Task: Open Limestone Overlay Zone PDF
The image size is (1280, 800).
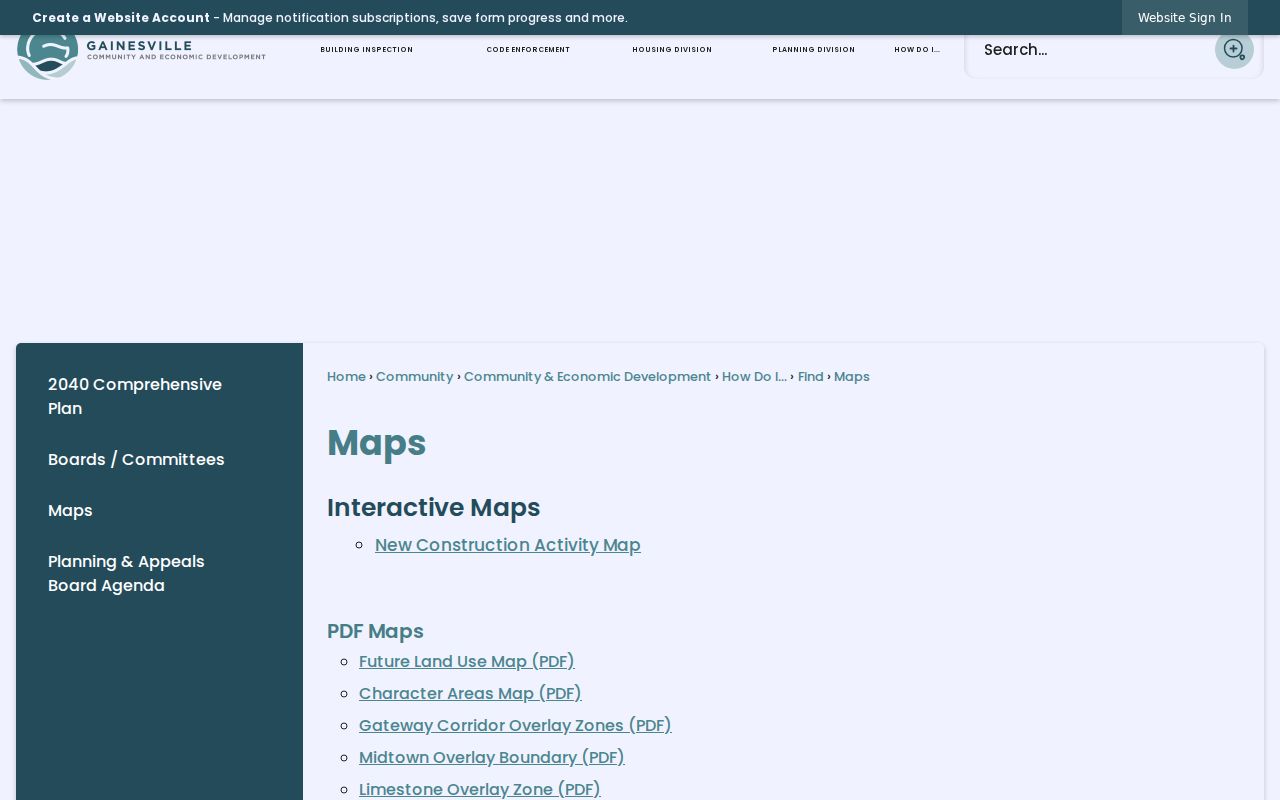Action: click(480, 789)
